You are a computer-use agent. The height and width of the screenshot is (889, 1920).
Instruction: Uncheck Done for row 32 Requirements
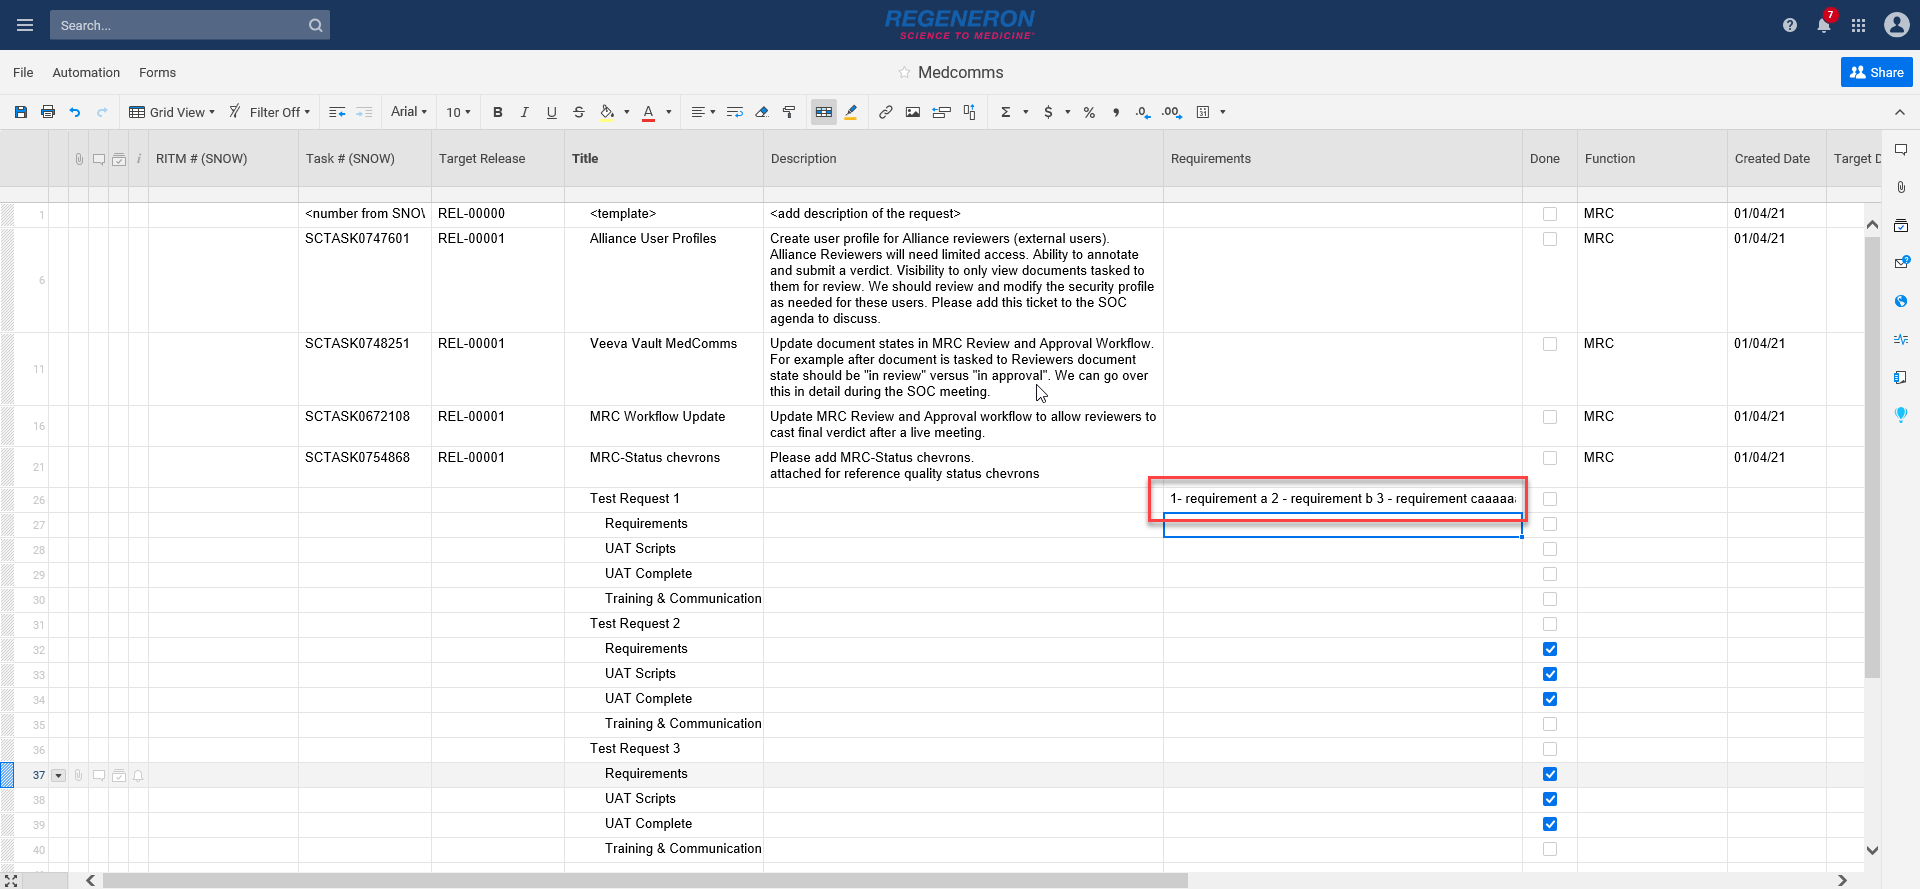(x=1550, y=649)
